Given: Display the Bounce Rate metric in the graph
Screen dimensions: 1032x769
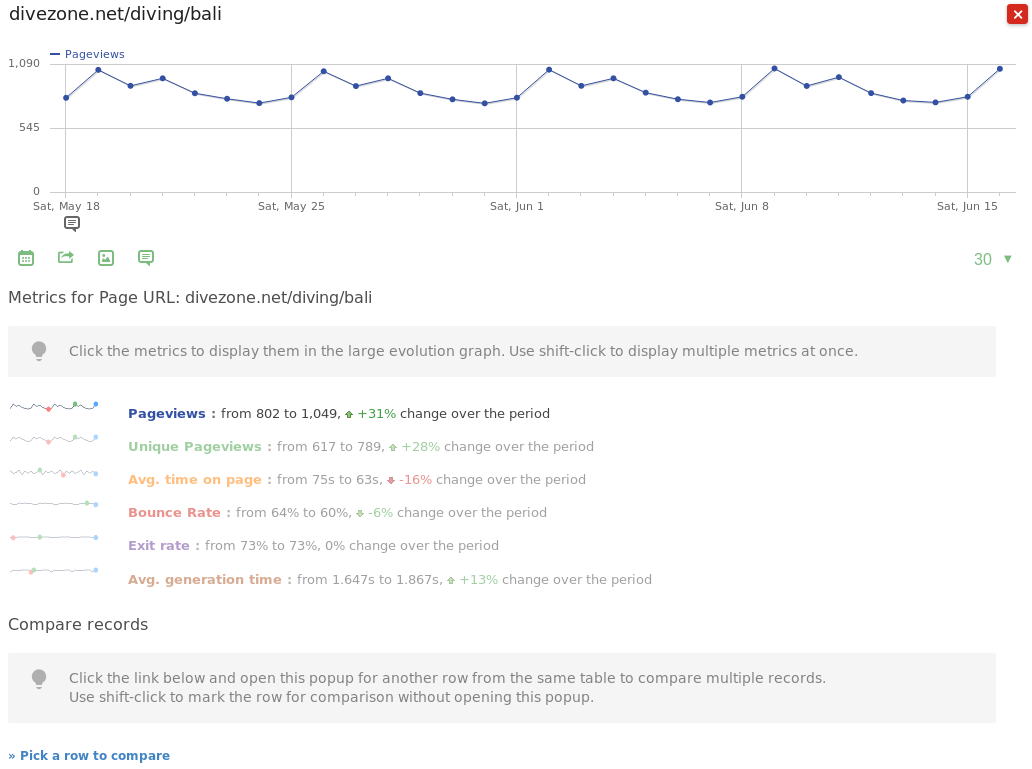Looking at the screenshot, I should (175, 512).
